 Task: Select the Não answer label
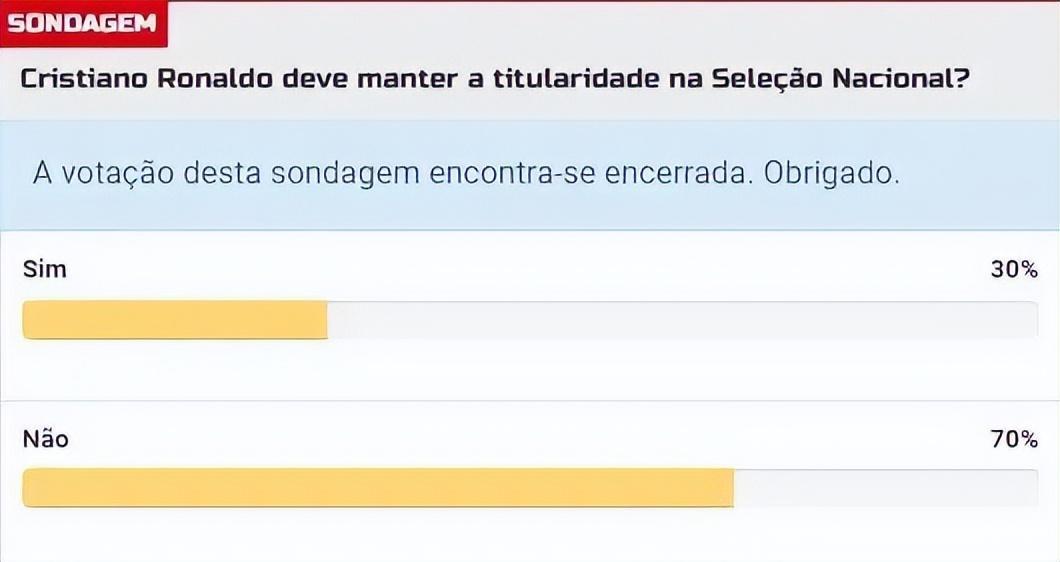(x=46, y=438)
